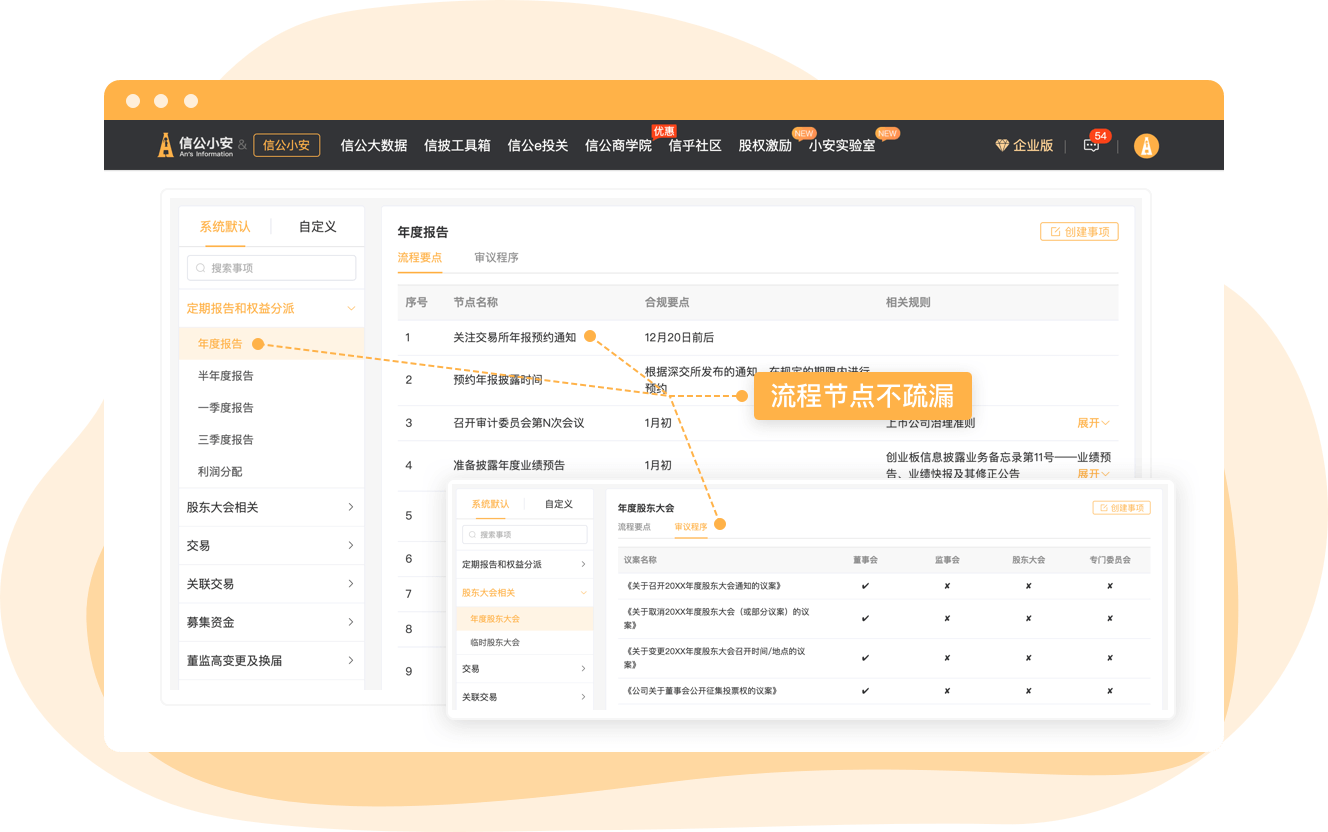Click the 信公小安 logo icon
The height and width of the screenshot is (832, 1328).
click(x=166, y=145)
